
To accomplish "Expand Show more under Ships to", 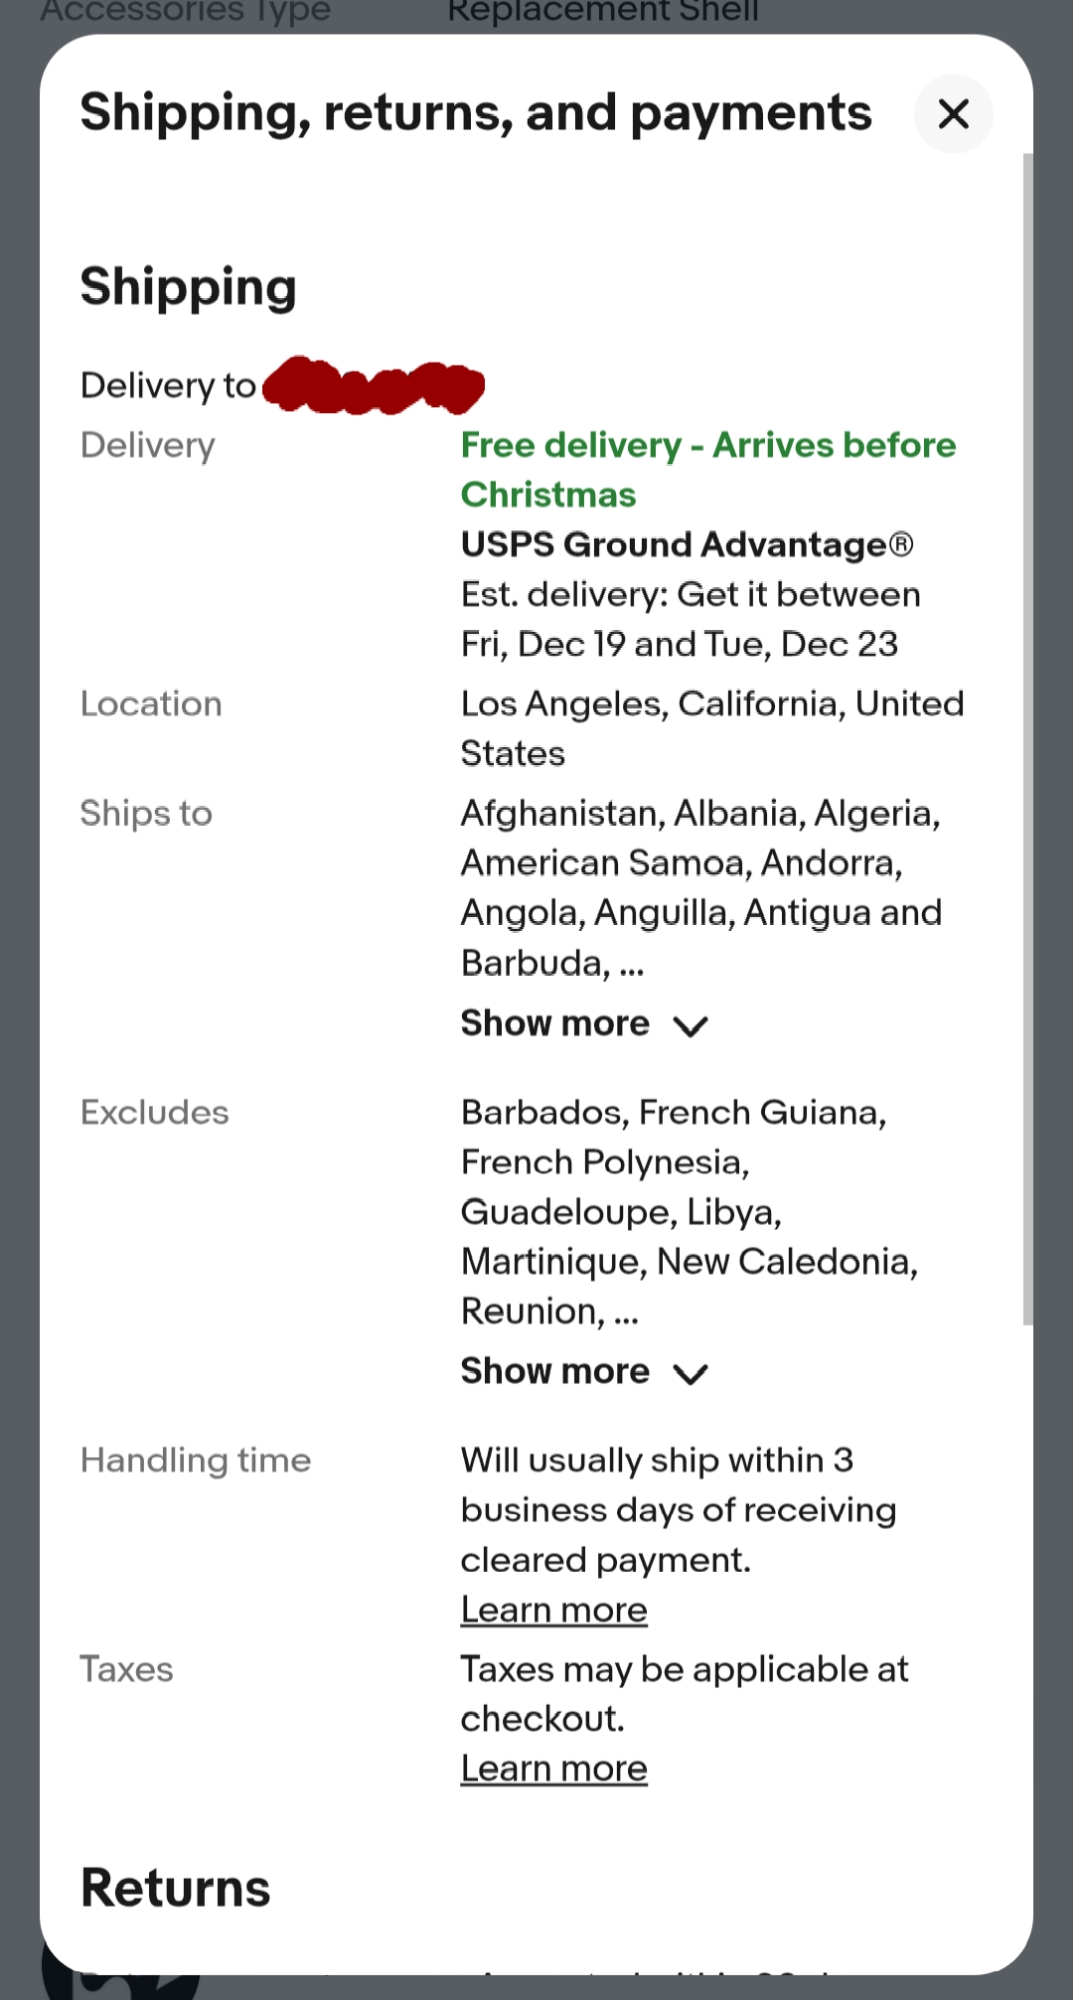I will [x=584, y=1024].
